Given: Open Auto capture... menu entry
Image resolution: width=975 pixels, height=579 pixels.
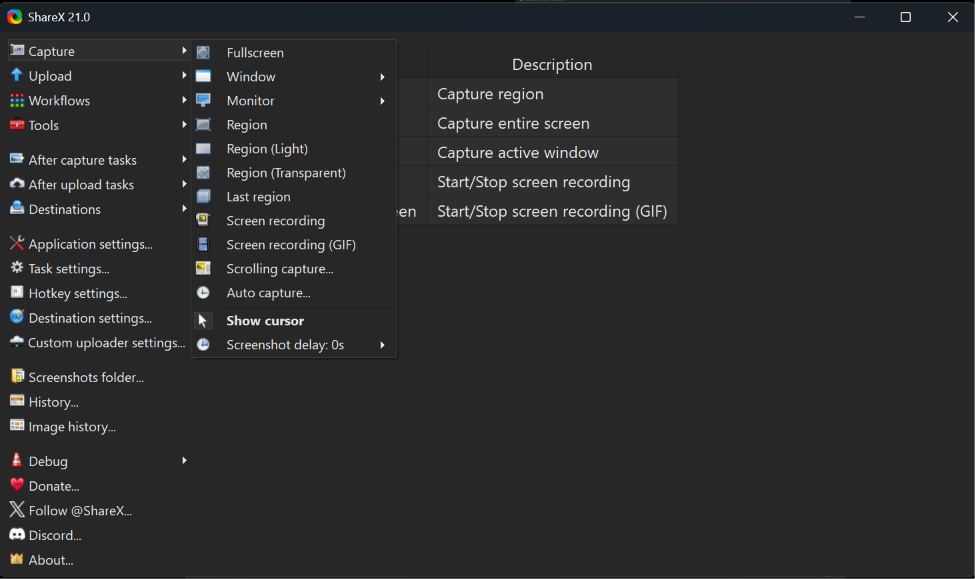Looking at the screenshot, I should pos(293,293).
